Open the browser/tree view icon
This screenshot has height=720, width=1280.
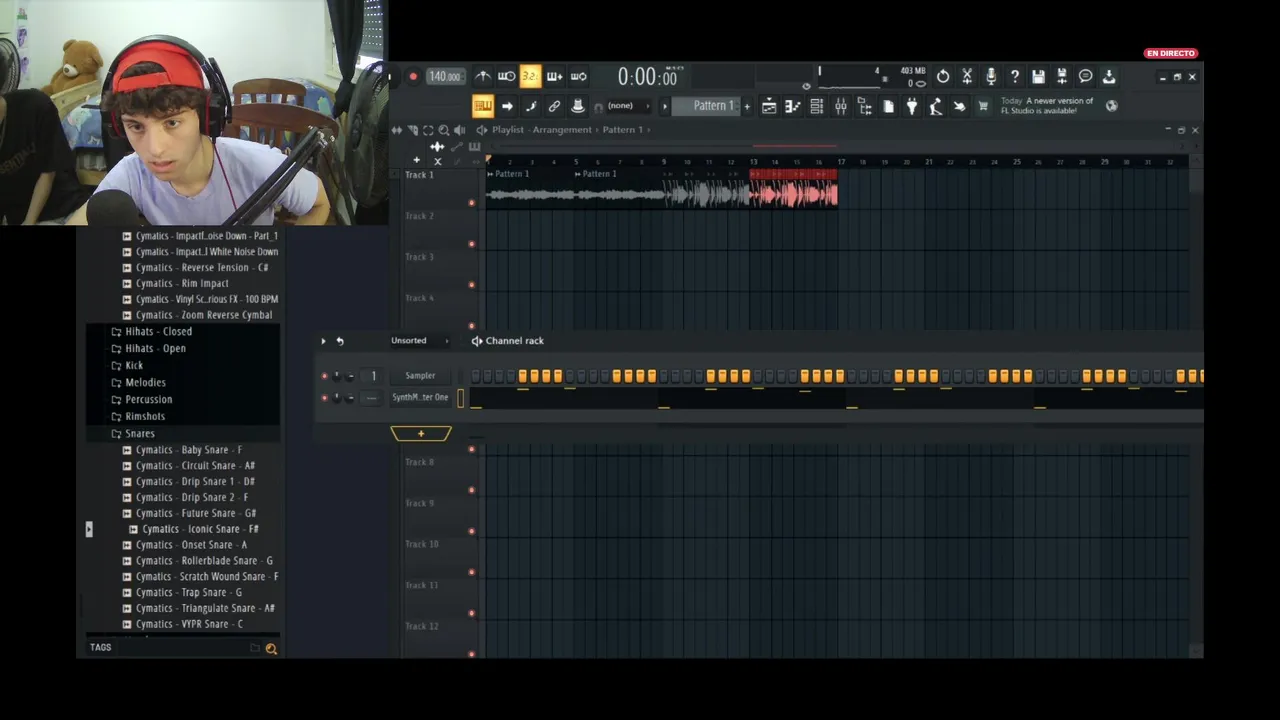tap(865, 106)
